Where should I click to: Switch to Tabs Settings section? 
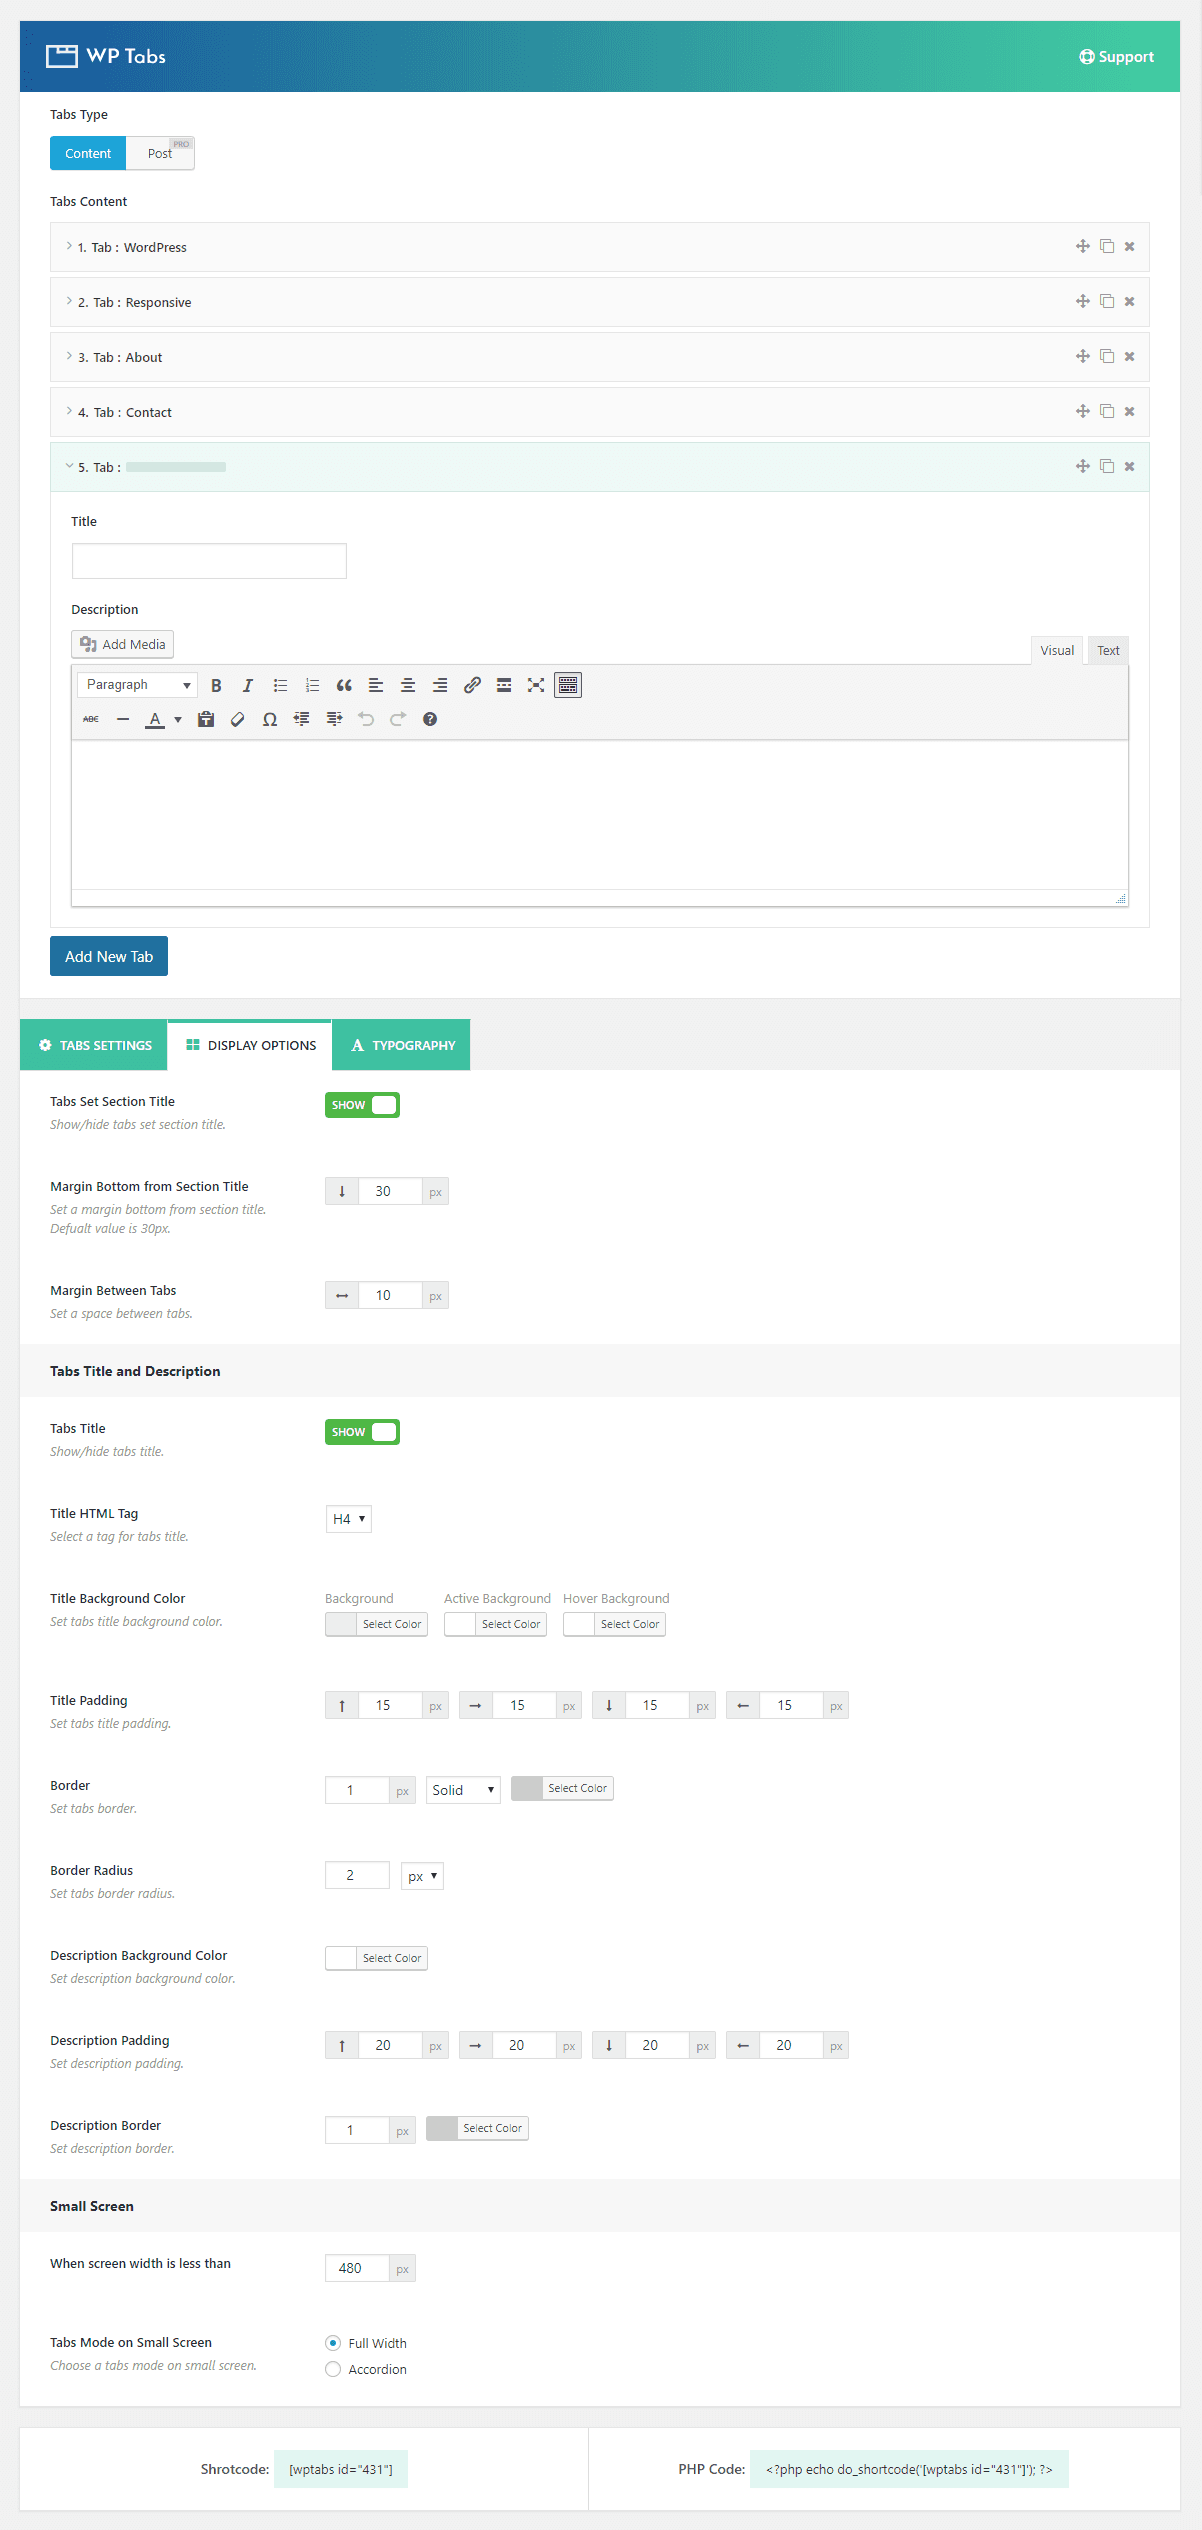pos(94,1045)
